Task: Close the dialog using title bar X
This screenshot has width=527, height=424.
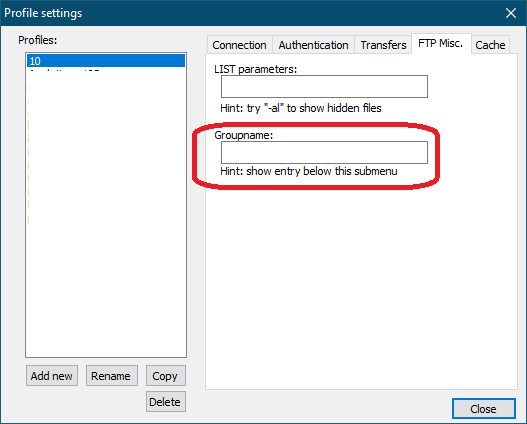Action: tap(511, 13)
